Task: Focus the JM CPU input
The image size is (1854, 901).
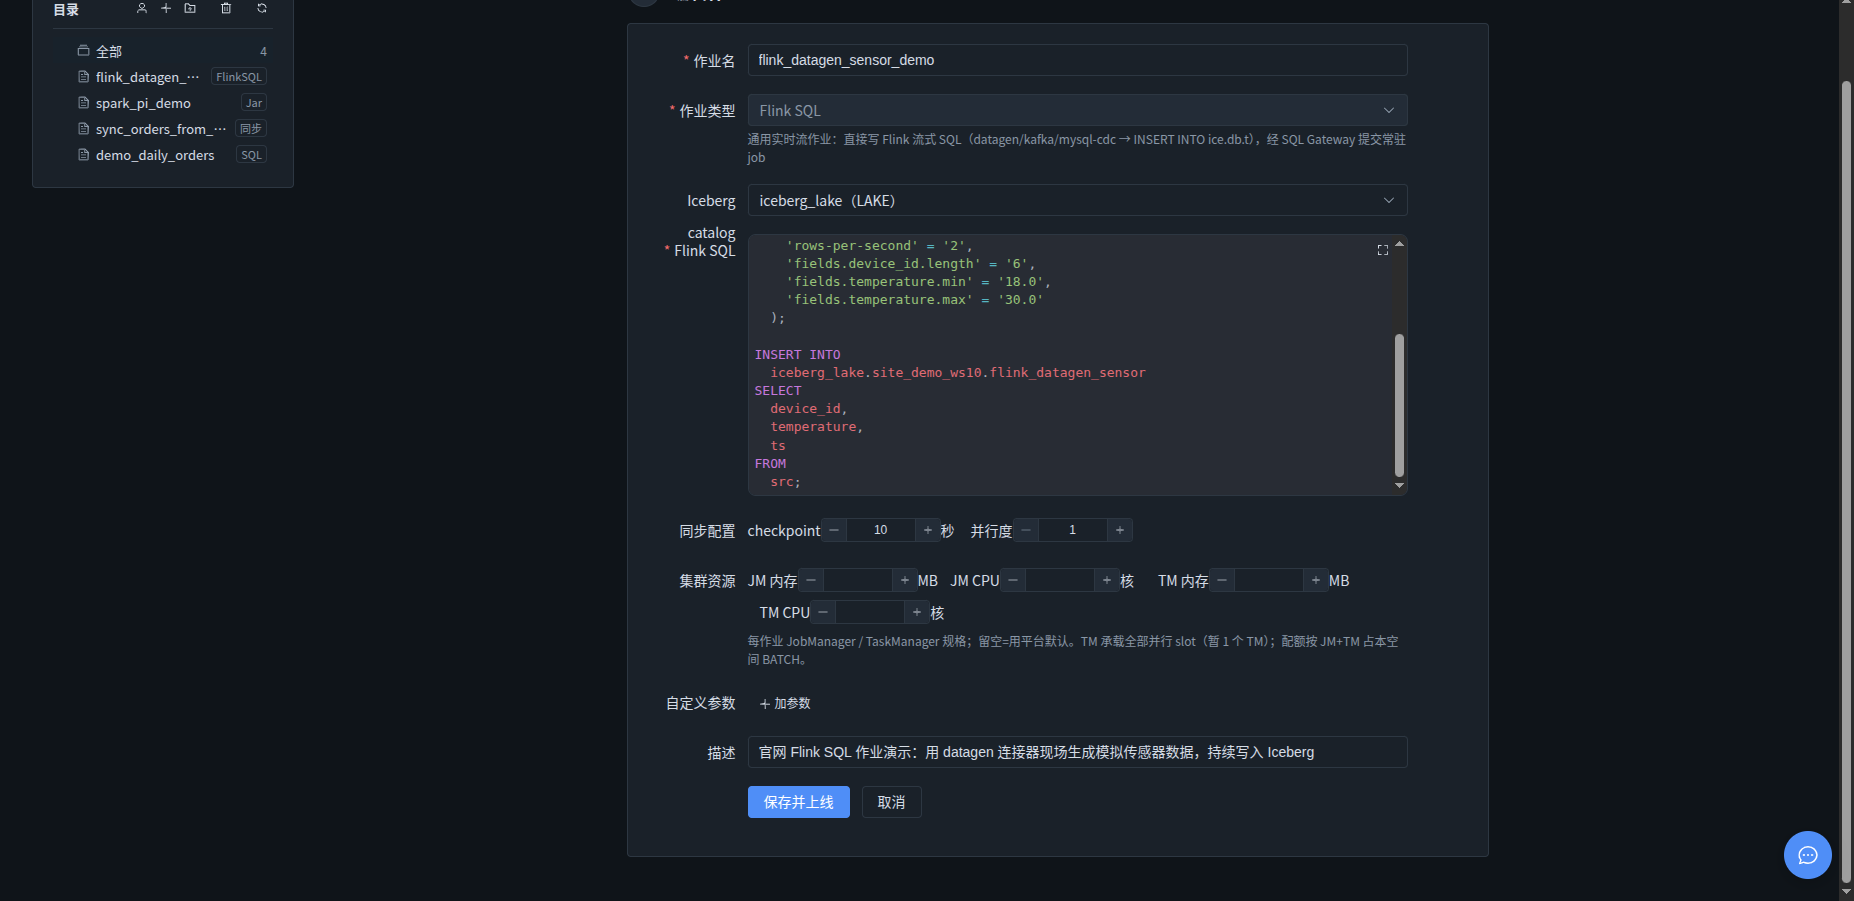Action: click(1060, 580)
